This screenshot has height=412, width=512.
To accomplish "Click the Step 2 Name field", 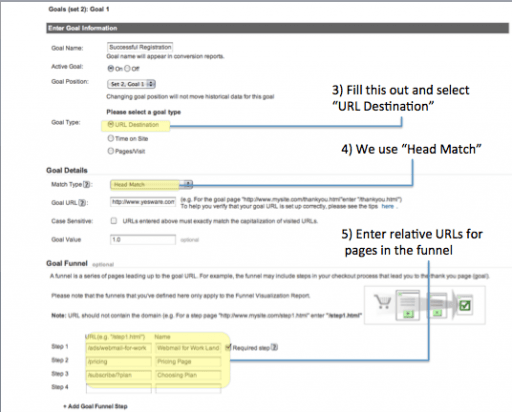I will coord(188,362).
